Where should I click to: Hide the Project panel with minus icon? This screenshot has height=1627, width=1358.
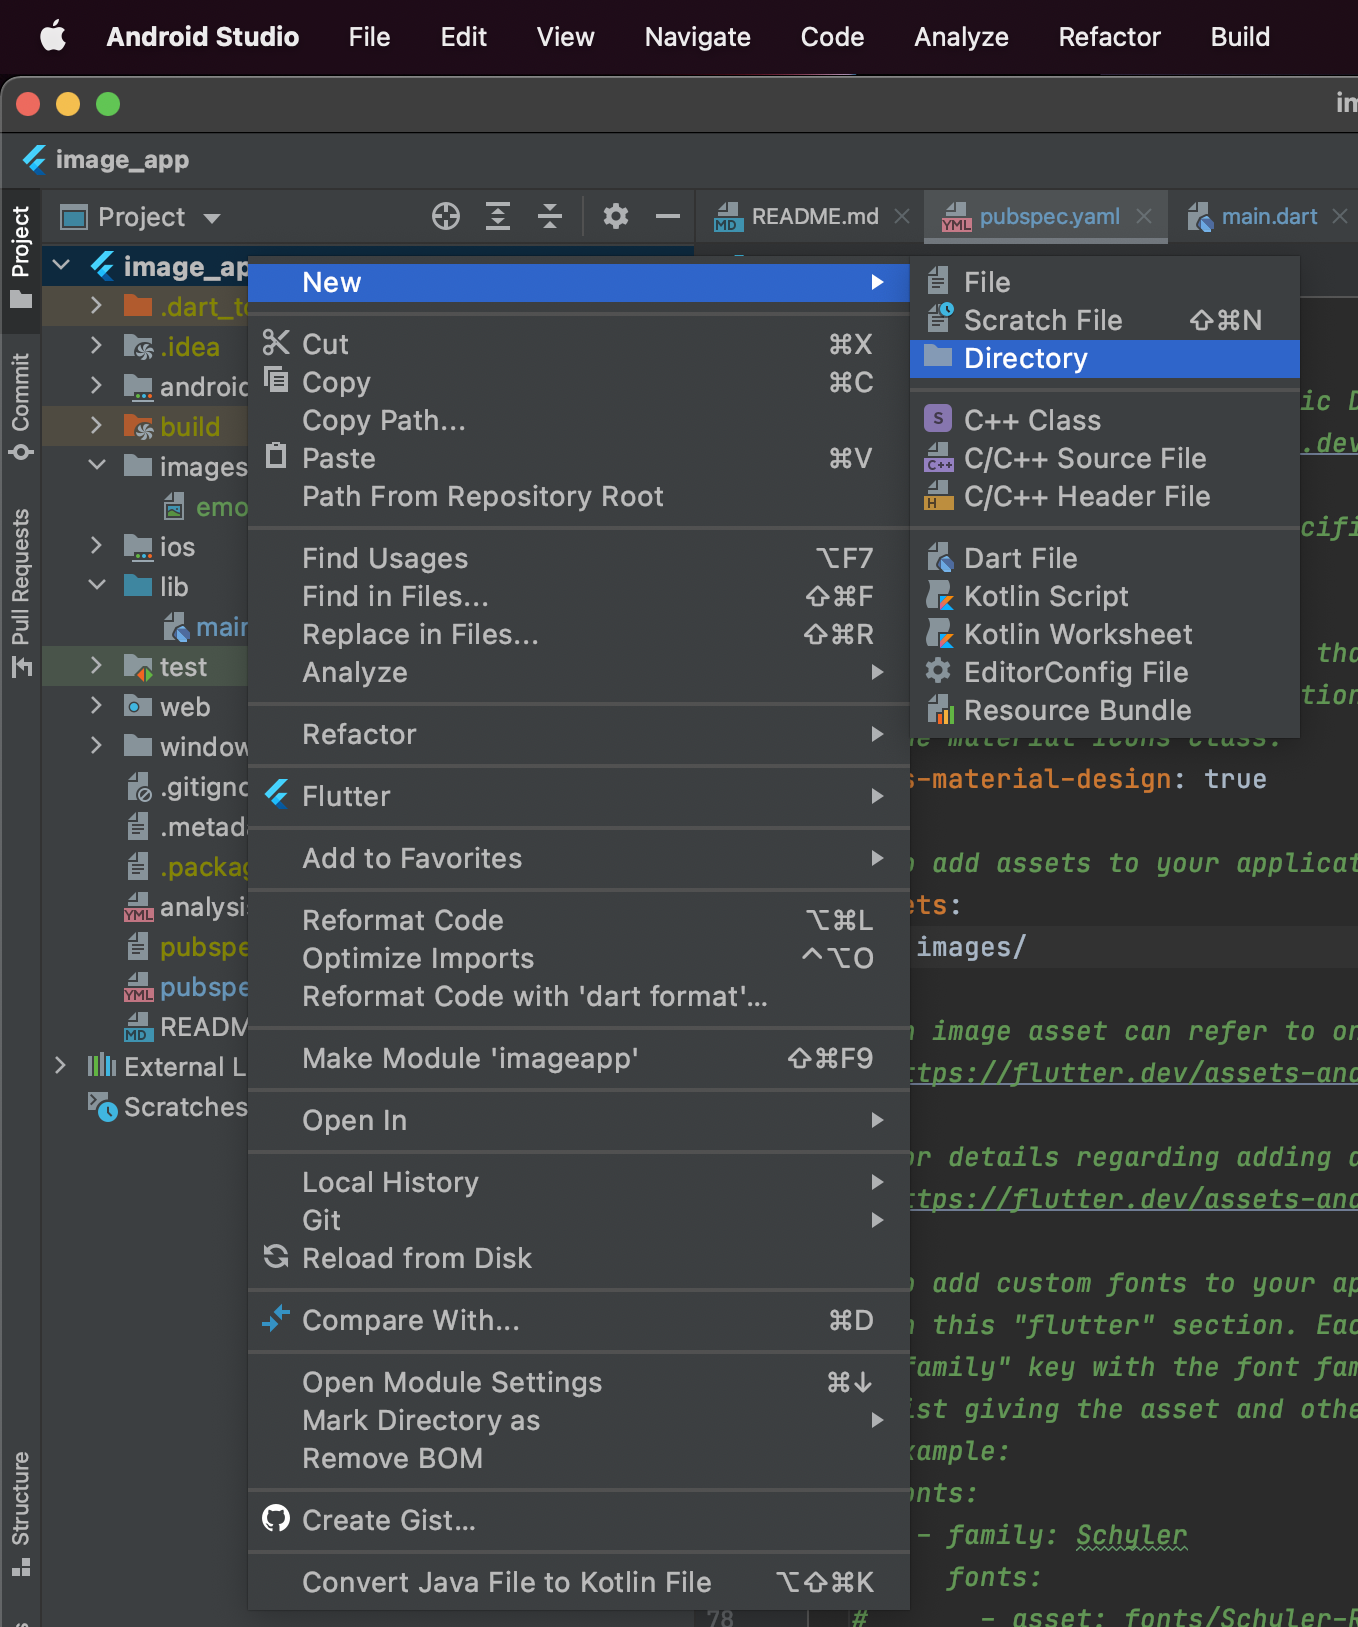point(668,216)
